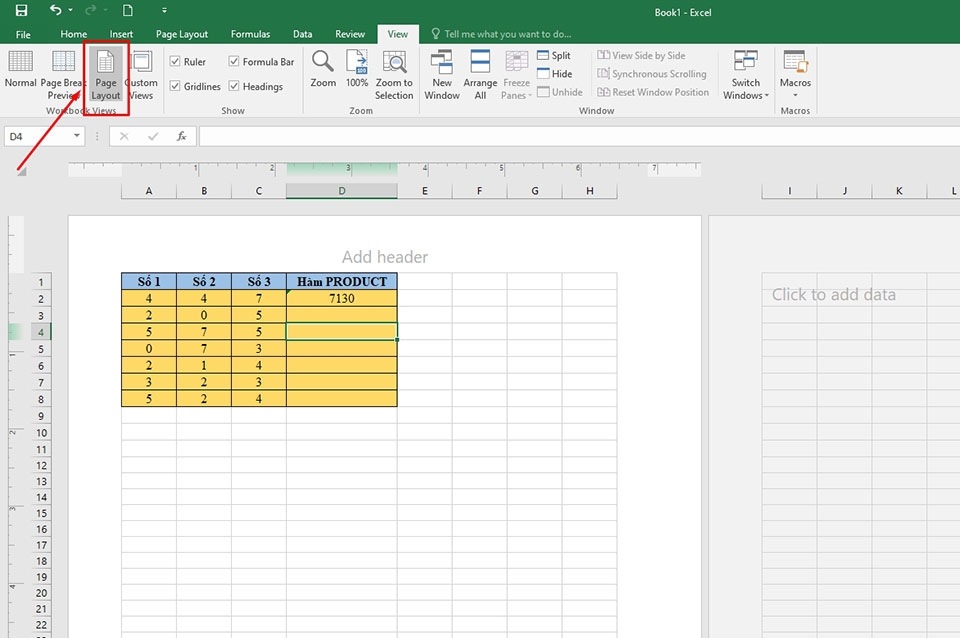Disable the Gridlines checkbox
The width and height of the screenshot is (960, 638).
tap(174, 86)
